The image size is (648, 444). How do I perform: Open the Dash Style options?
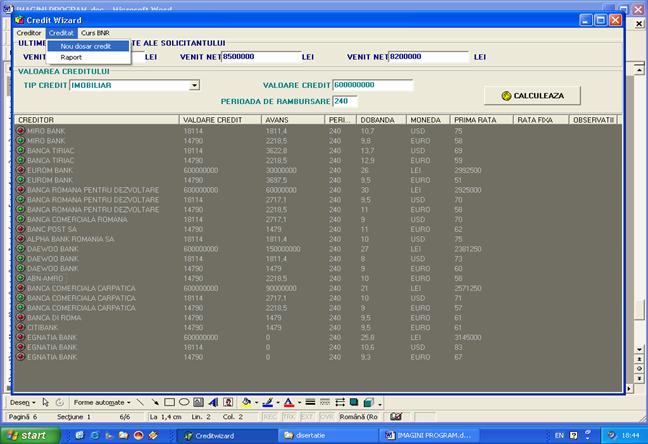[325, 402]
